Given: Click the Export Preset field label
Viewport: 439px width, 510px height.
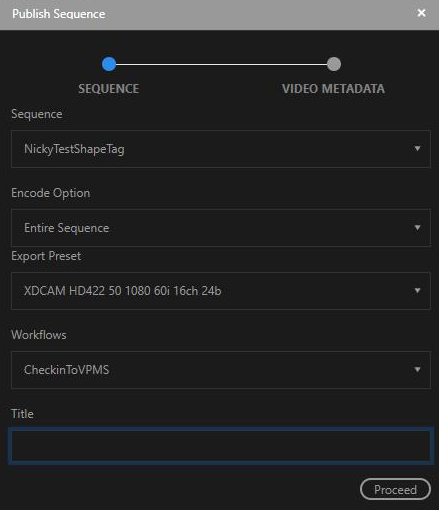Looking at the screenshot, I should click(x=46, y=256).
